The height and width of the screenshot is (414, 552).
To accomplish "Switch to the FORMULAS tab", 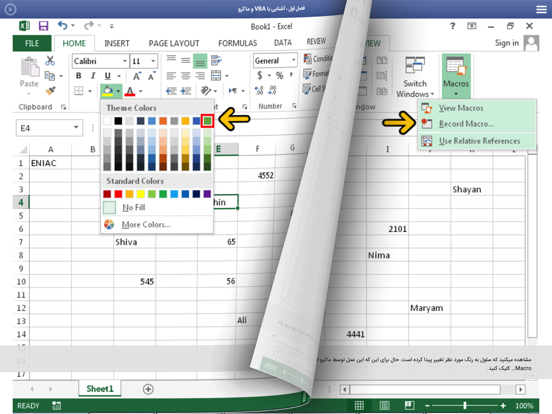I will [238, 43].
